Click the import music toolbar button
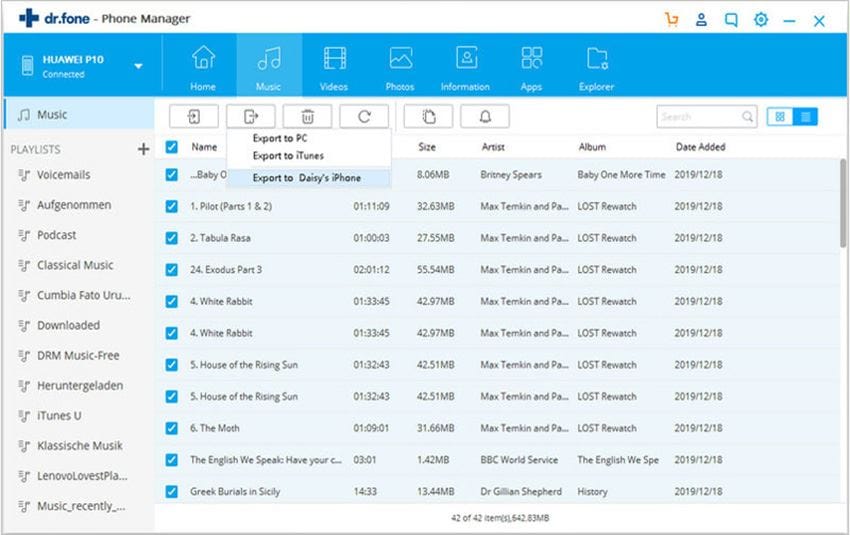The width and height of the screenshot is (850, 535). pyautogui.click(x=194, y=117)
